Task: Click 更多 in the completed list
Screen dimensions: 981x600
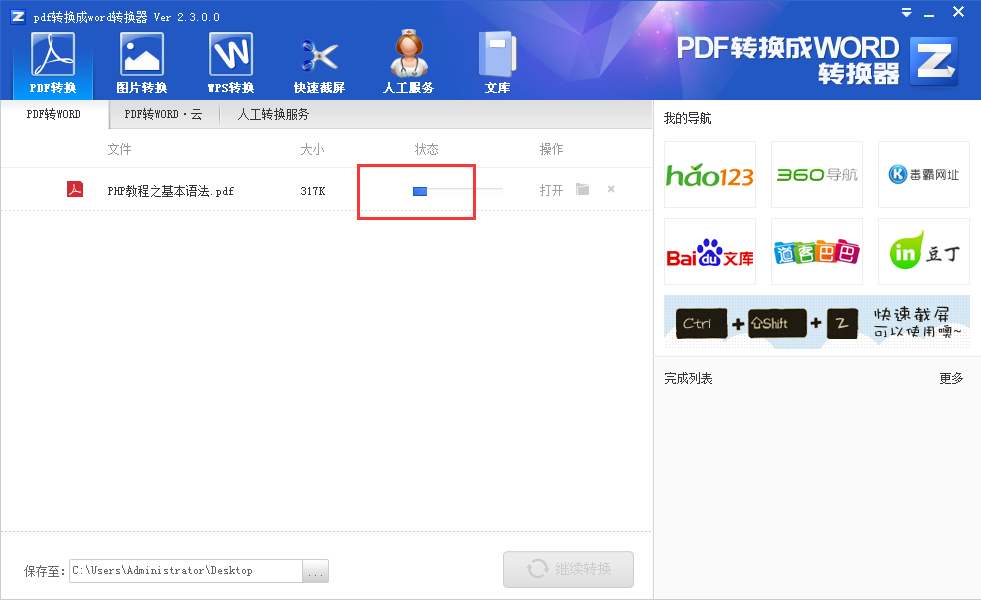Action: tap(951, 378)
